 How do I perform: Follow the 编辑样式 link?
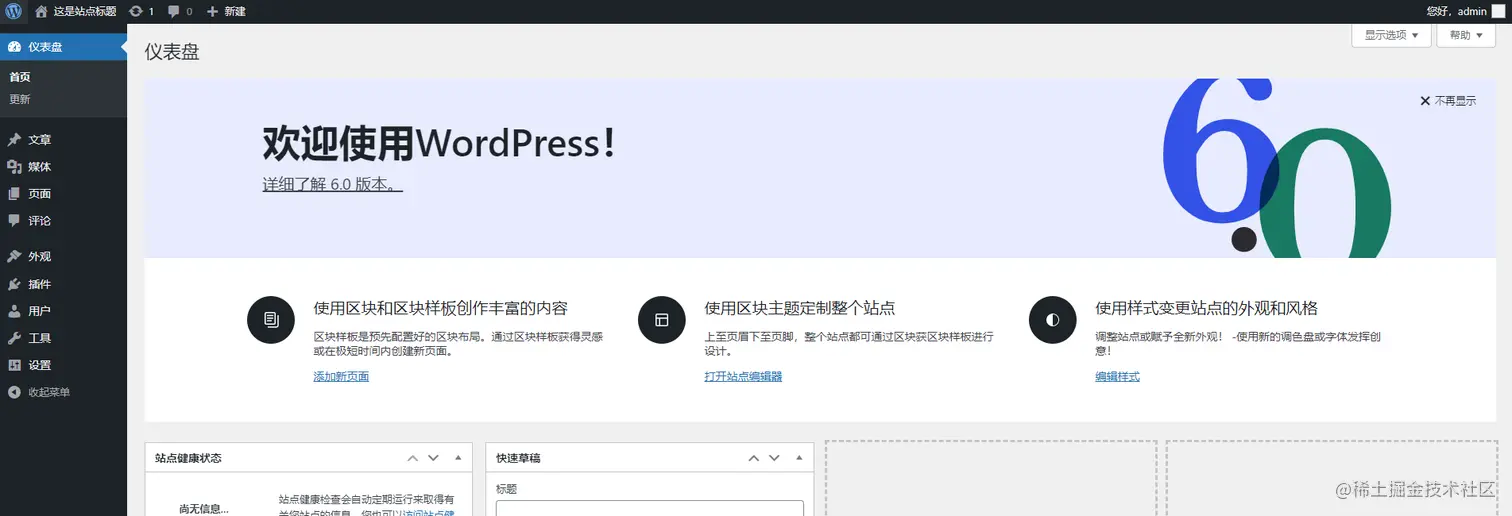[1117, 377]
